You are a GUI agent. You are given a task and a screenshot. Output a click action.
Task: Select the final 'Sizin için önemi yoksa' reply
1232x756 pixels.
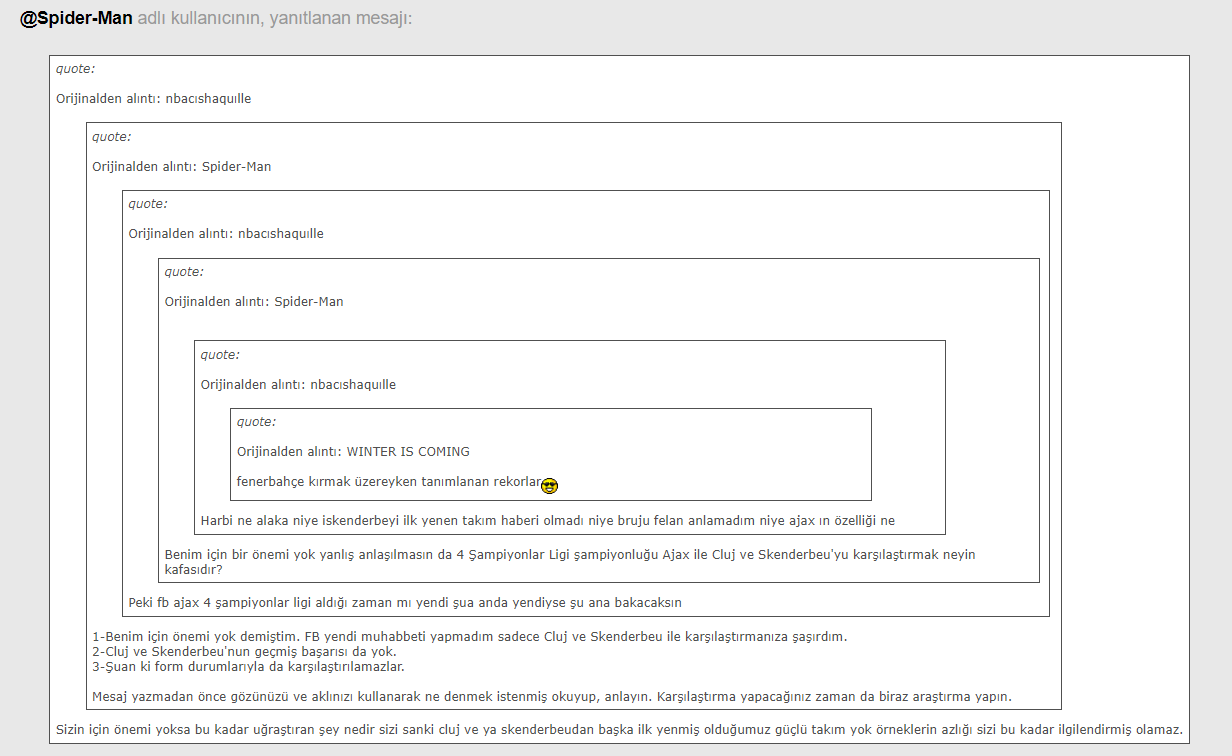click(x=618, y=729)
